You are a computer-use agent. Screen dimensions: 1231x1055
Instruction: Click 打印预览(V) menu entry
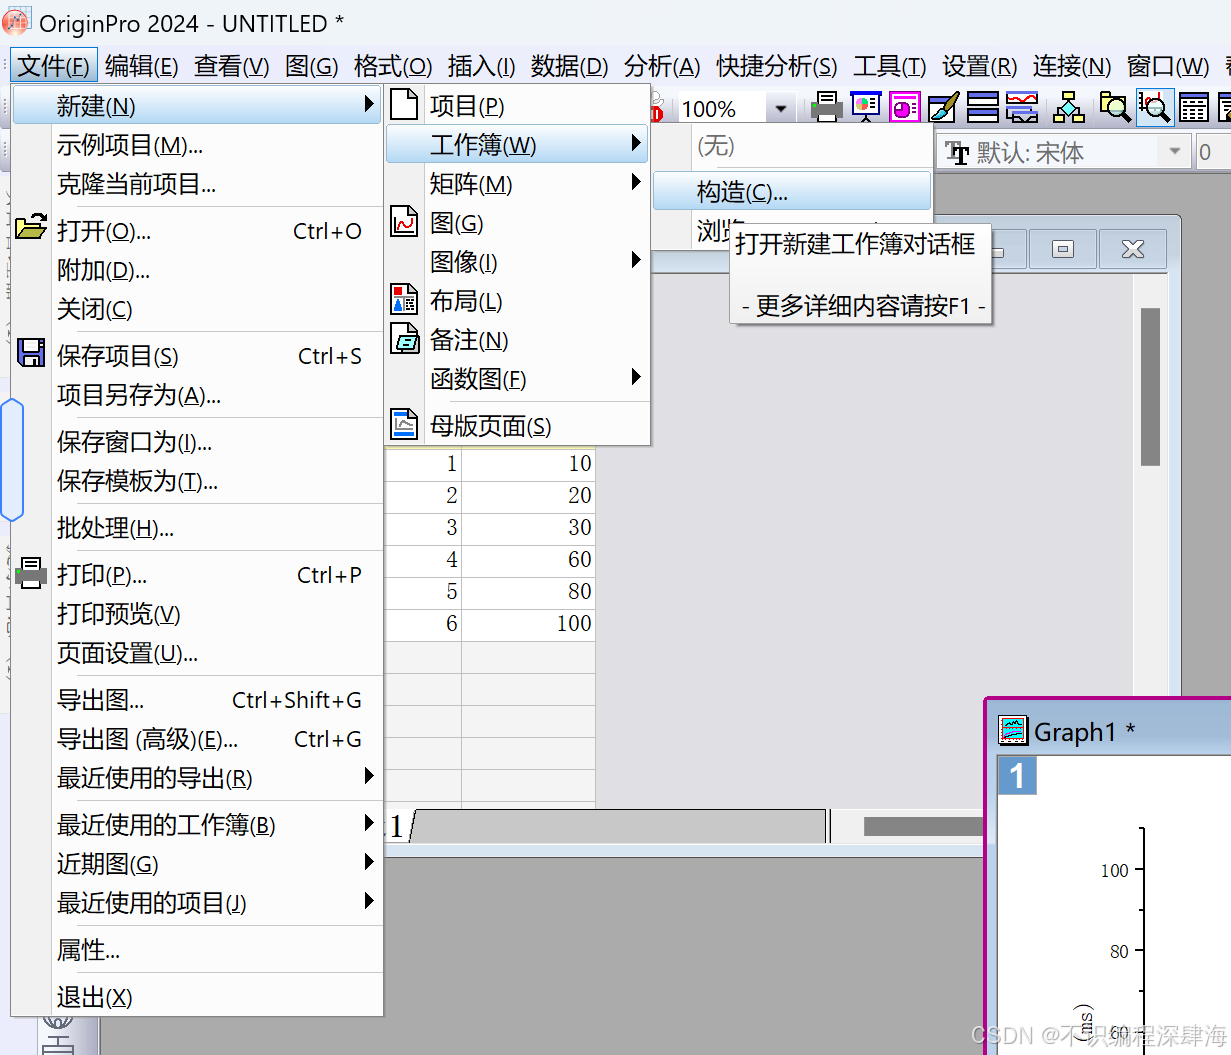click(197, 614)
